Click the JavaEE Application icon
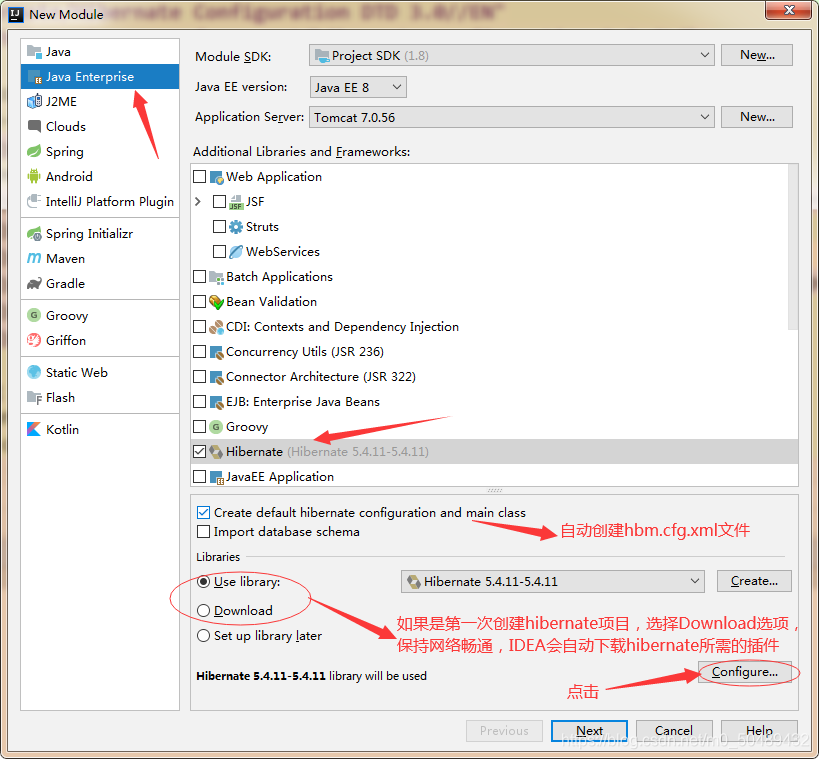The height and width of the screenshot is (759, 819). 216,477
